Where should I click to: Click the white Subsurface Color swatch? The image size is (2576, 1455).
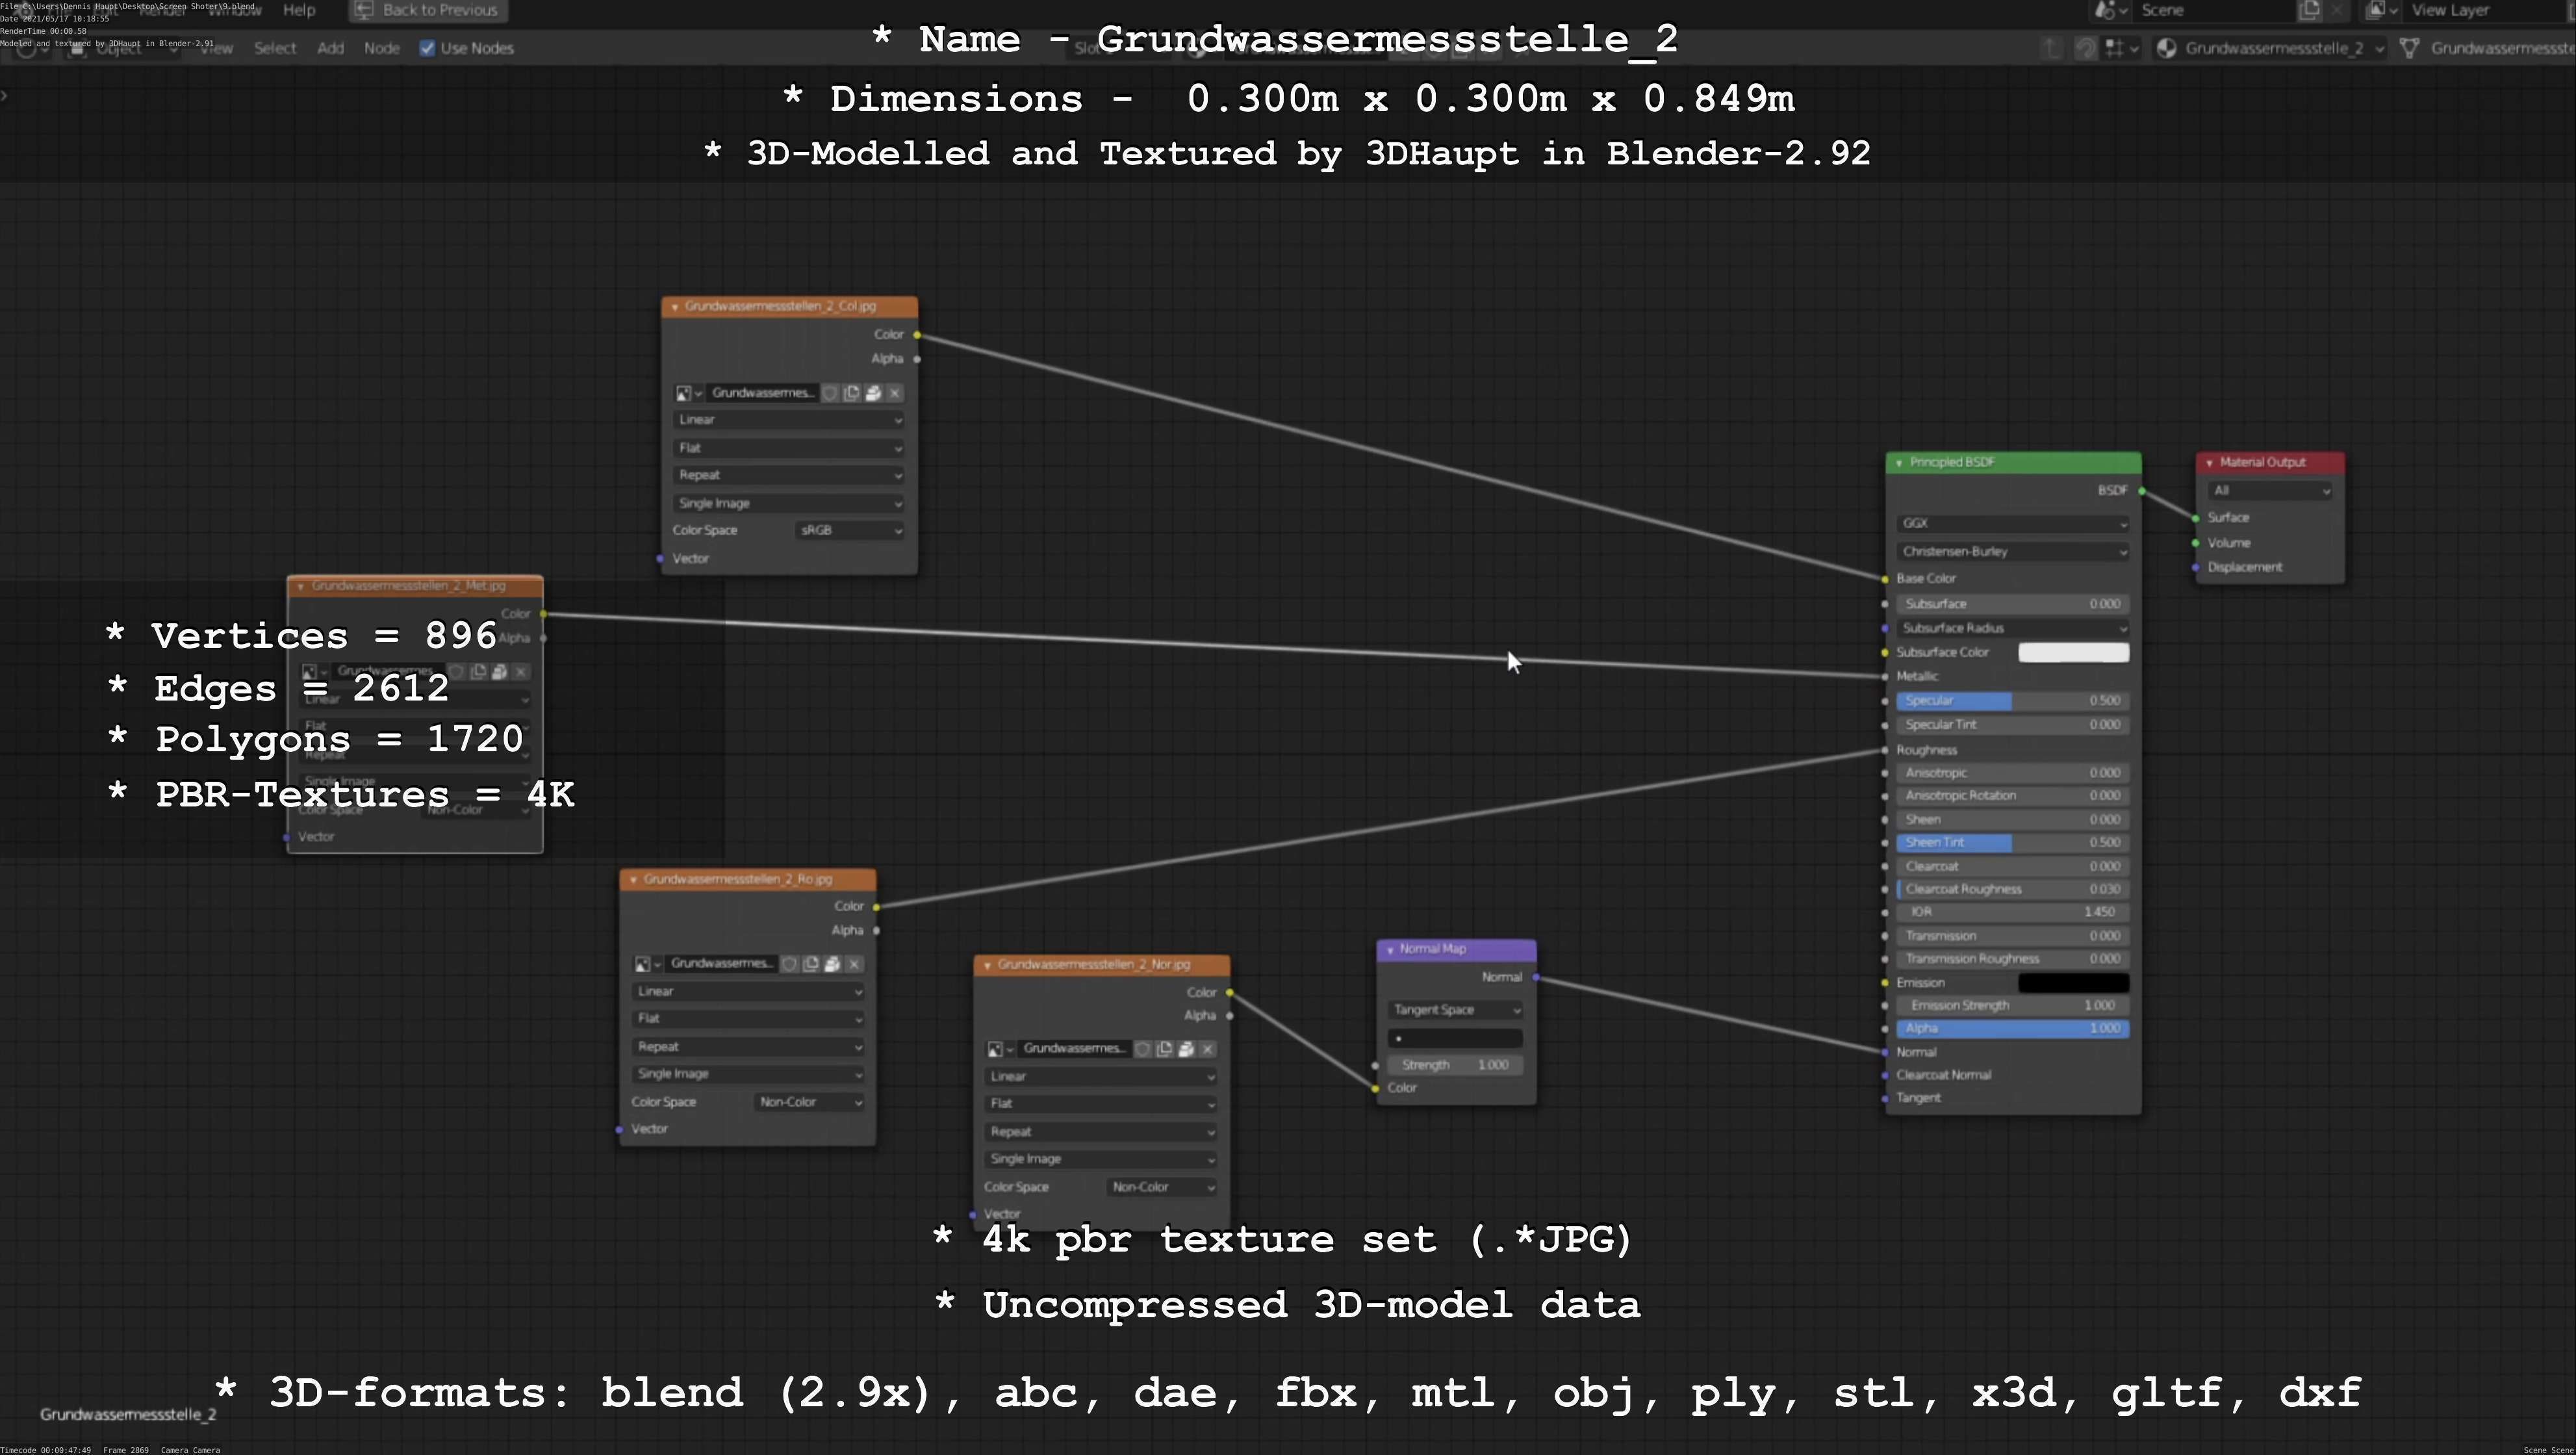[x=2073, y=653]
